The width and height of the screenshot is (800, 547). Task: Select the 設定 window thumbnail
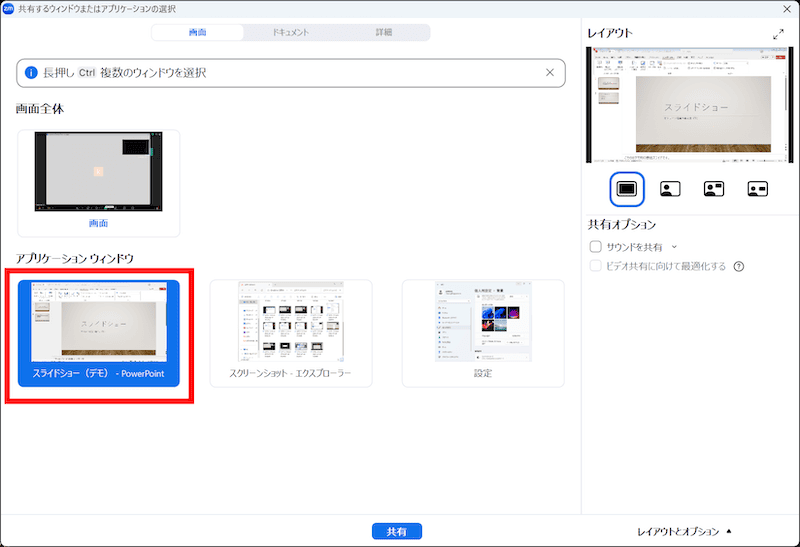click(x=483, y=332)
